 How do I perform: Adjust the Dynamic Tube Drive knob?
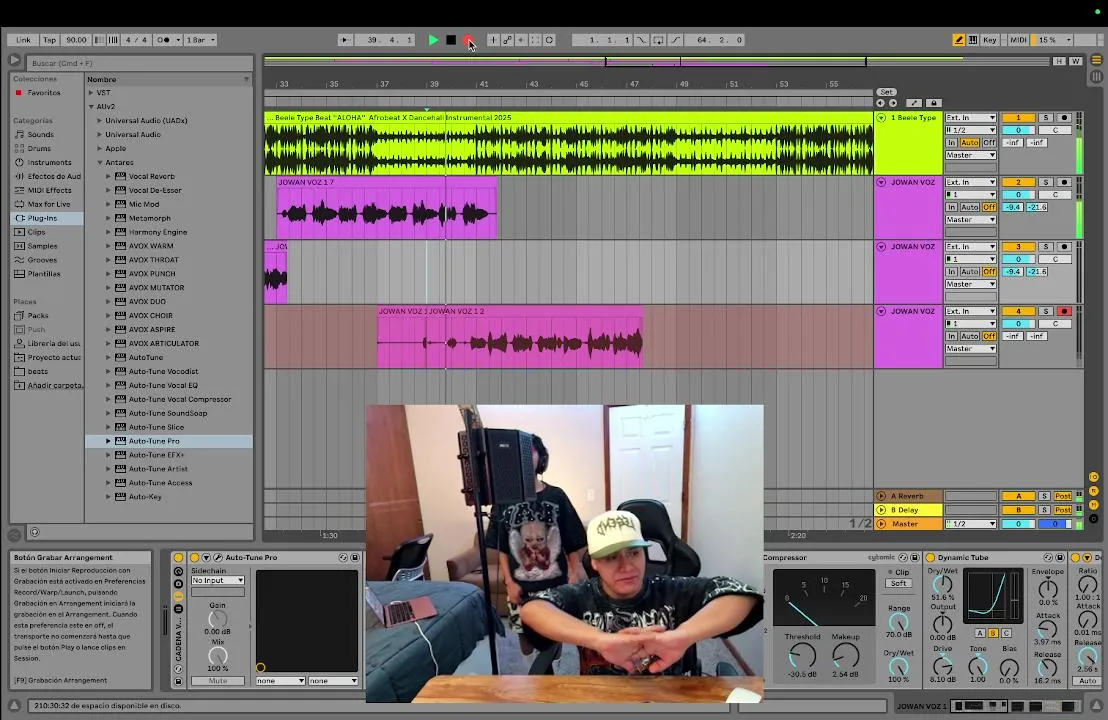(x=942, y=666)
